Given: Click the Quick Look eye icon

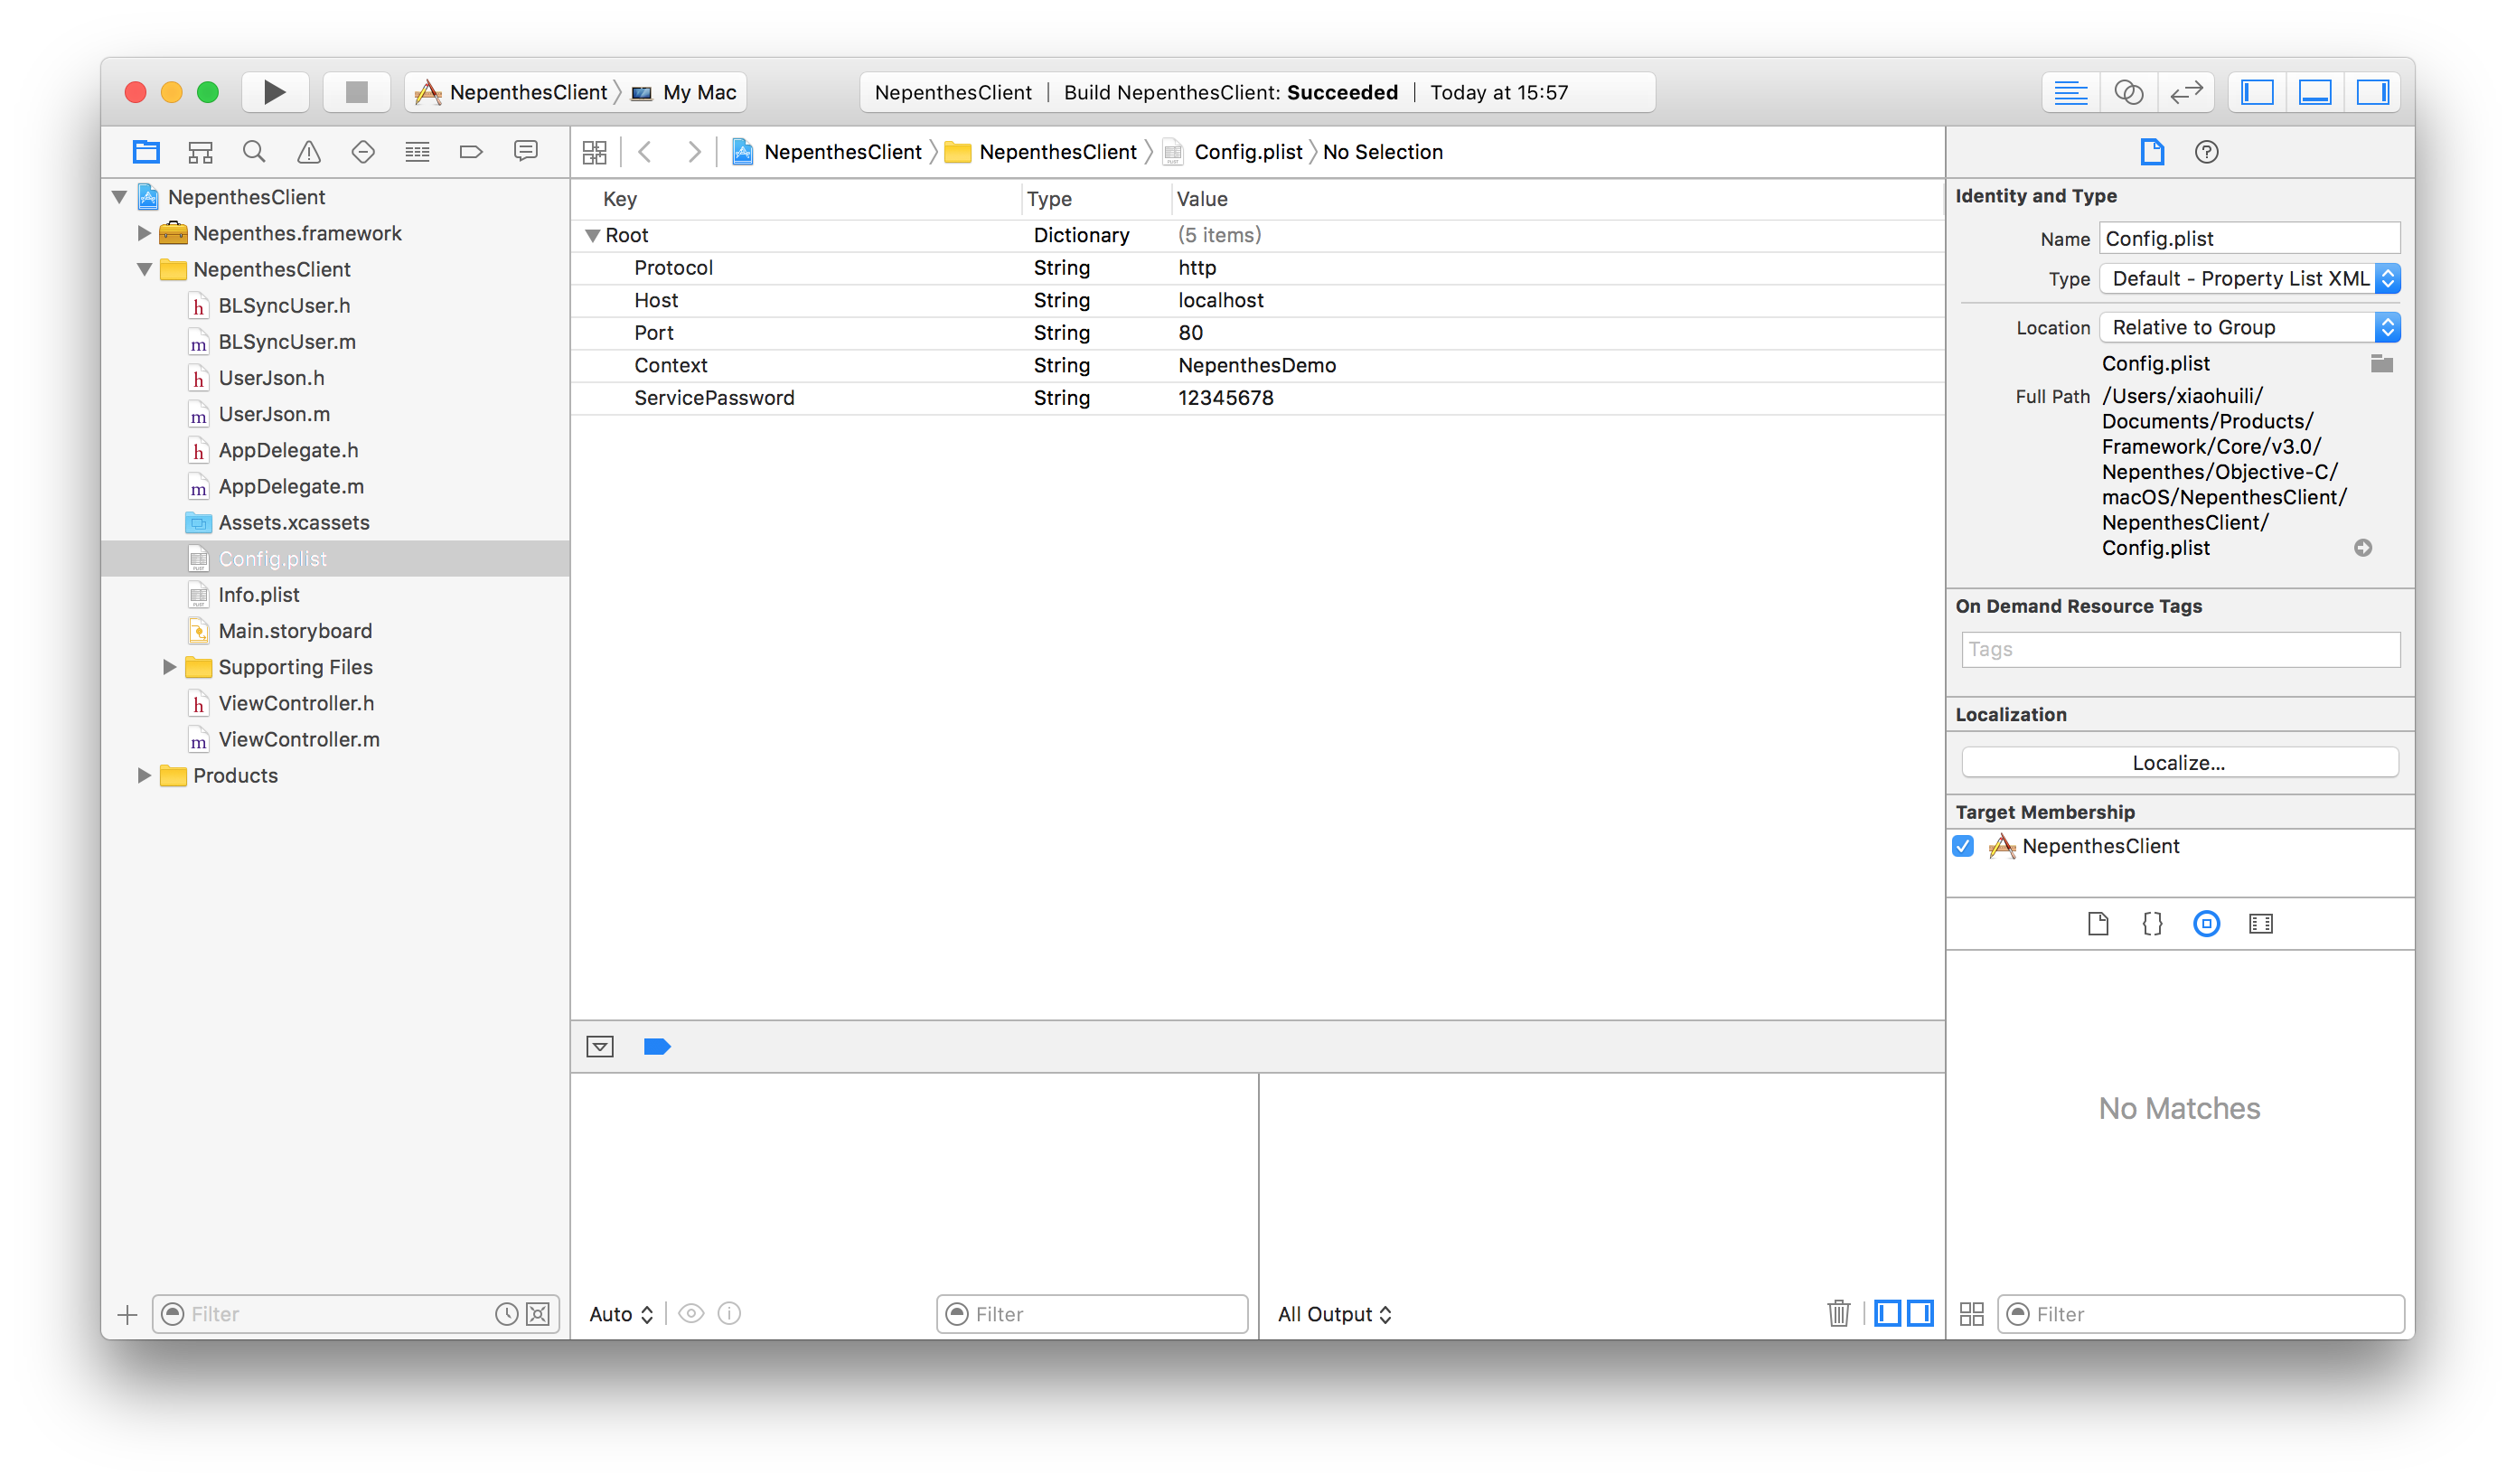Looking at the screenshot, I should pyautogui.click(x=691, y=1313).
